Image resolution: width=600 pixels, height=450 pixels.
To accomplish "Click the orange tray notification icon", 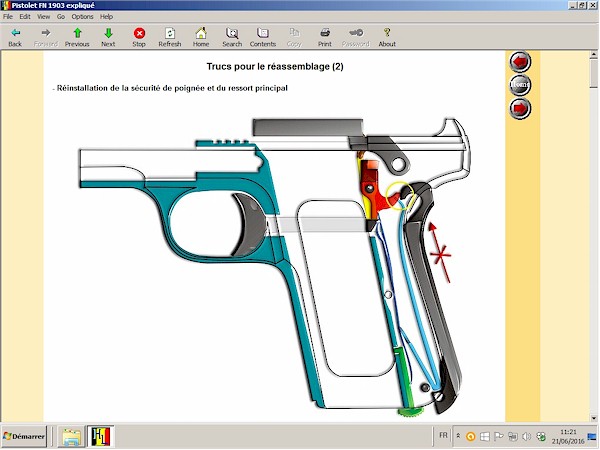I will tap(471, 436).
